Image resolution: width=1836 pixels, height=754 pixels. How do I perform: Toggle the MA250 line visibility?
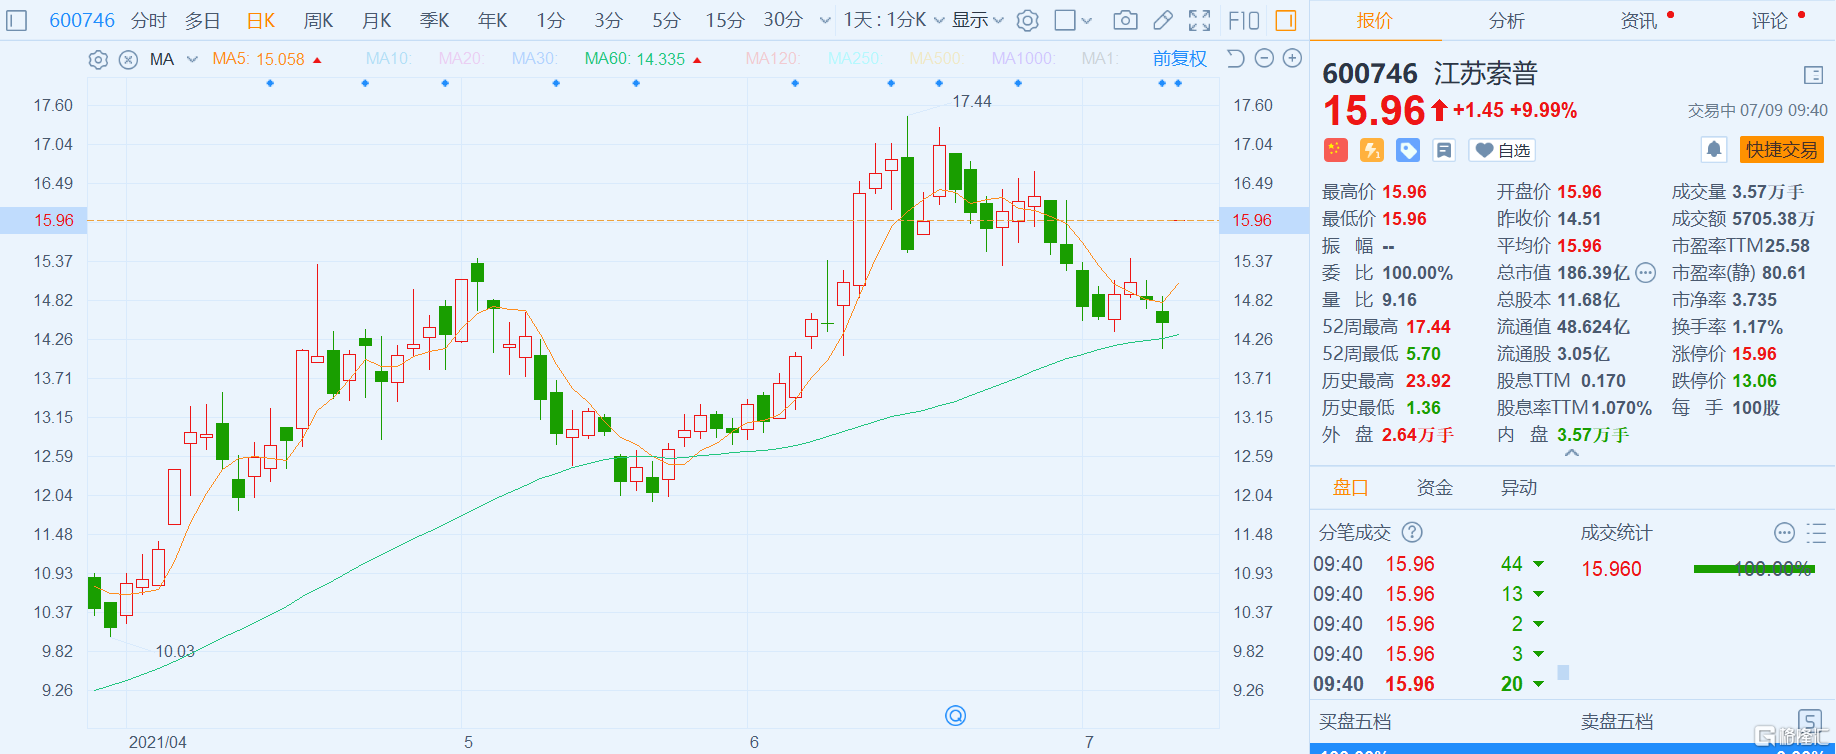(854, 59)
